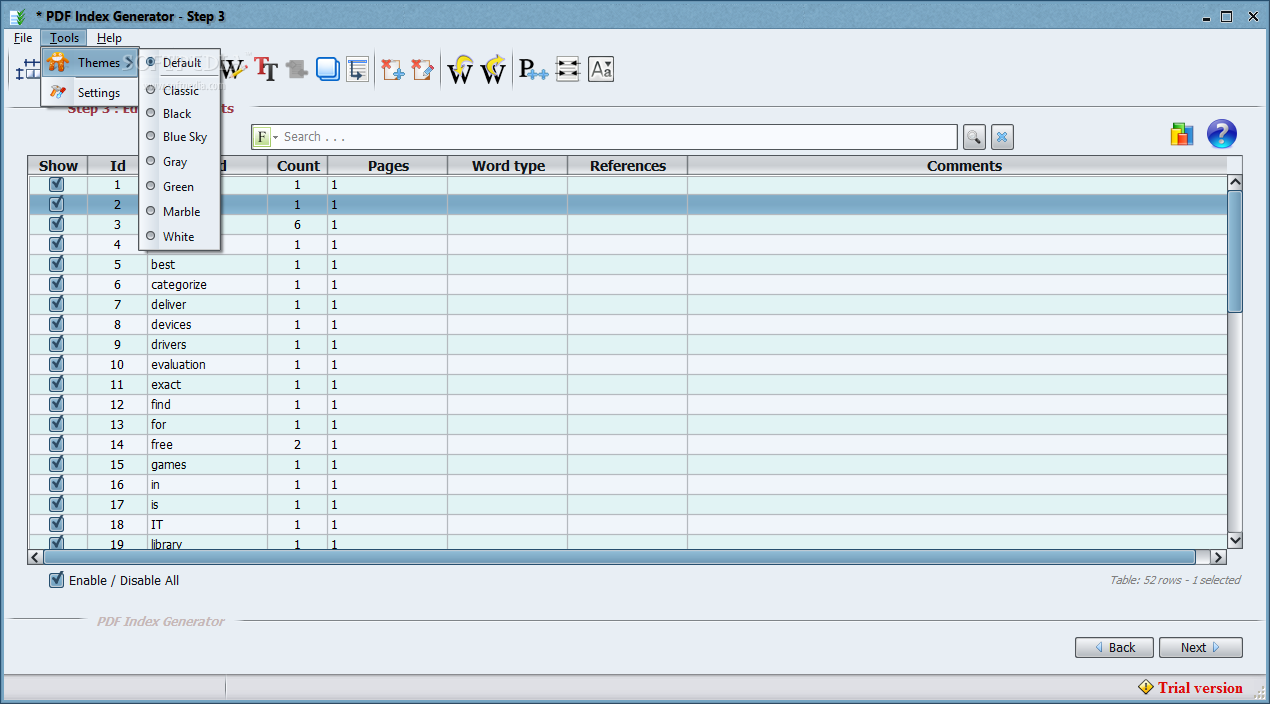This screenshot has width=1270, height=704.
Task: Select the Black theme radio button
Action: point(151,113)
